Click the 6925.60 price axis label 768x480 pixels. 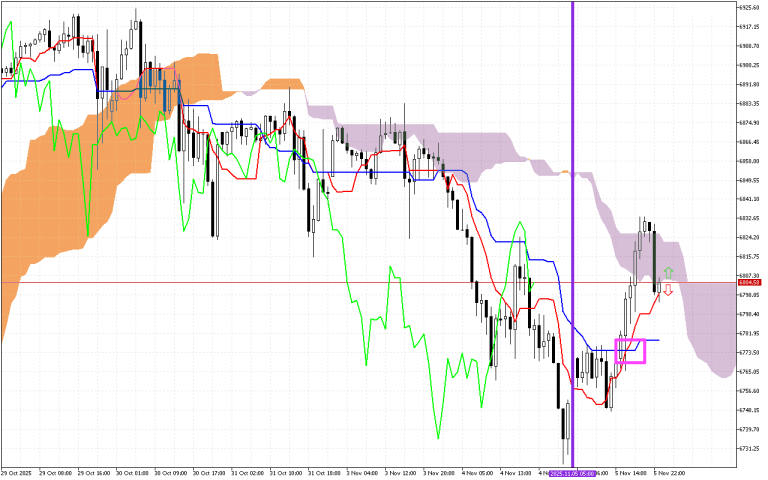(x=750, y=7)
